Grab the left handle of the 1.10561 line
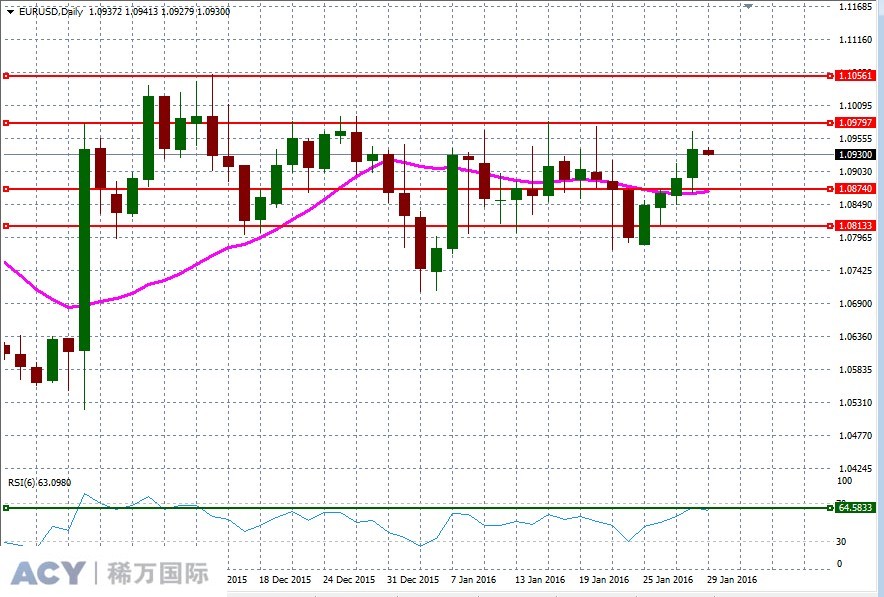This screenshot has height=597, width=884. [6, 76]
